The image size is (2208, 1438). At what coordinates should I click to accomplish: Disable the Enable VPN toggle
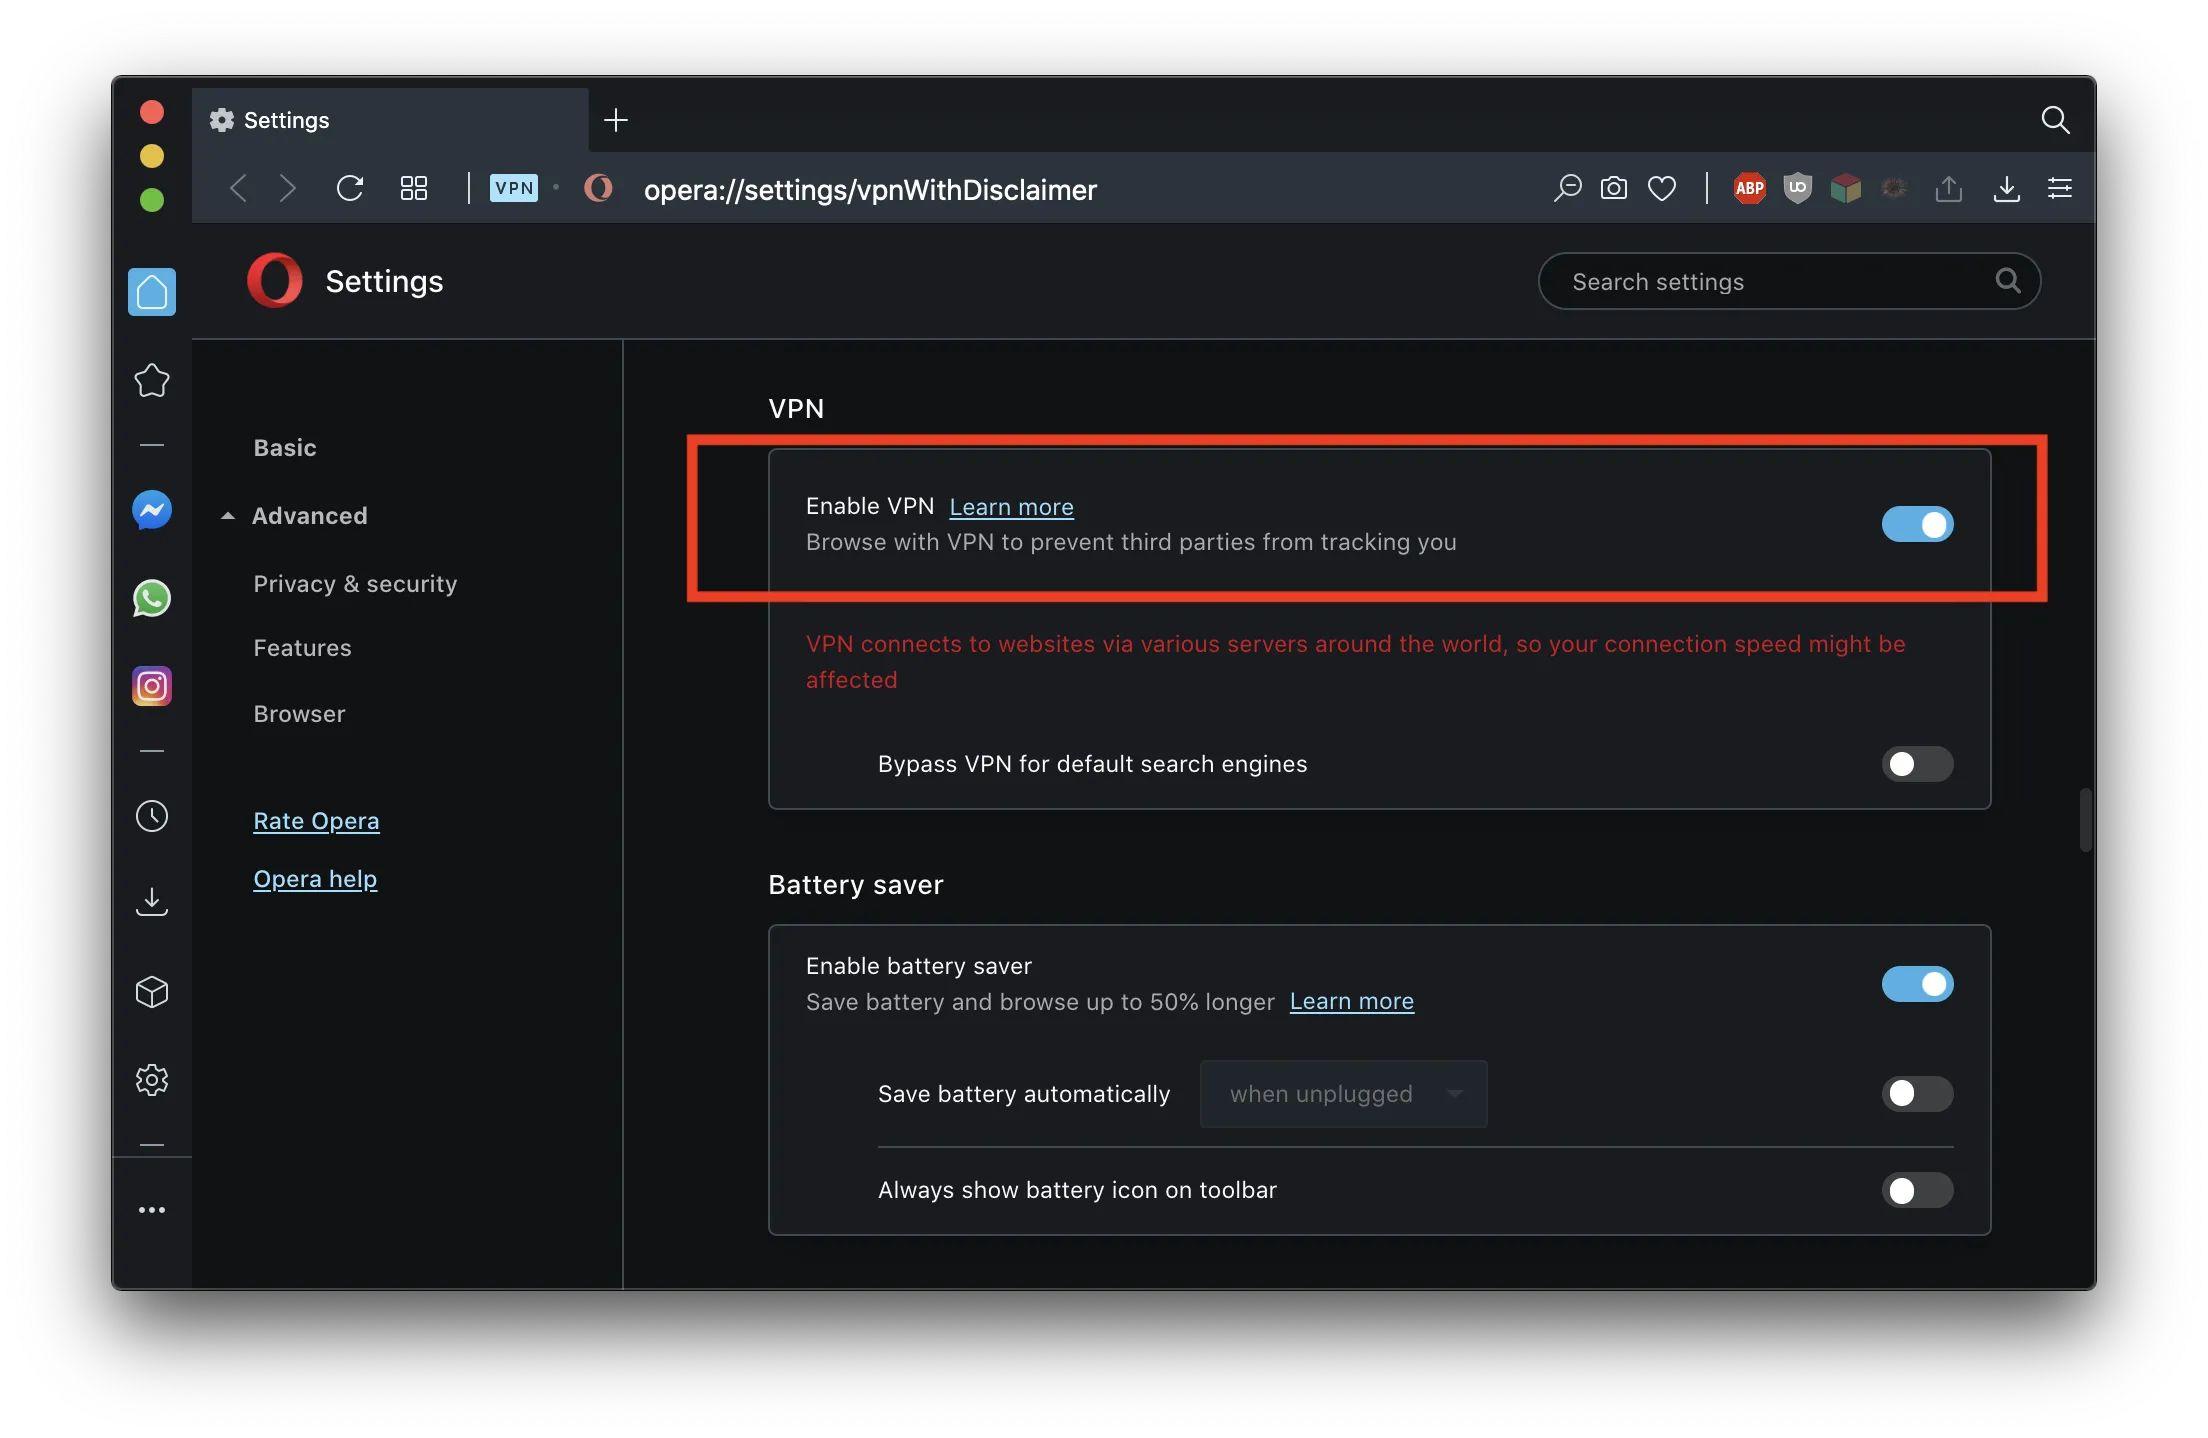pyautogui.click(x=1917, y=524)
